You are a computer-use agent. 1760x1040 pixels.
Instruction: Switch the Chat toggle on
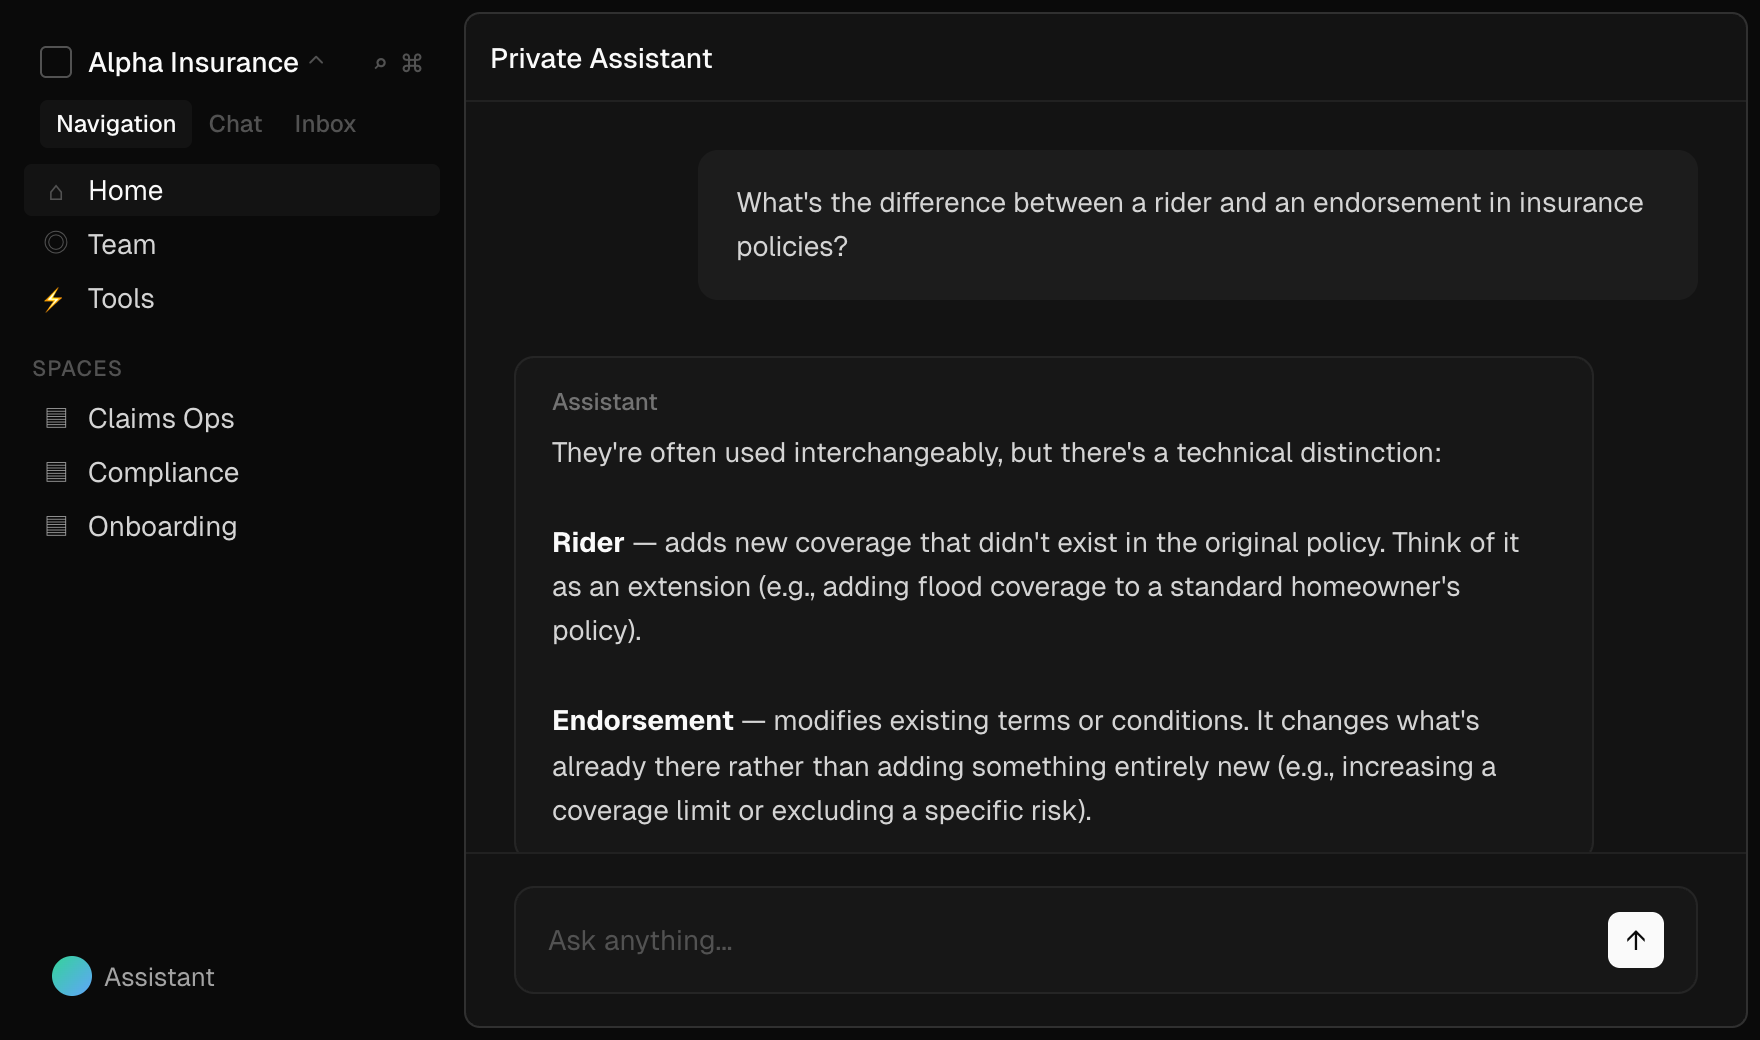pos(234,123)
